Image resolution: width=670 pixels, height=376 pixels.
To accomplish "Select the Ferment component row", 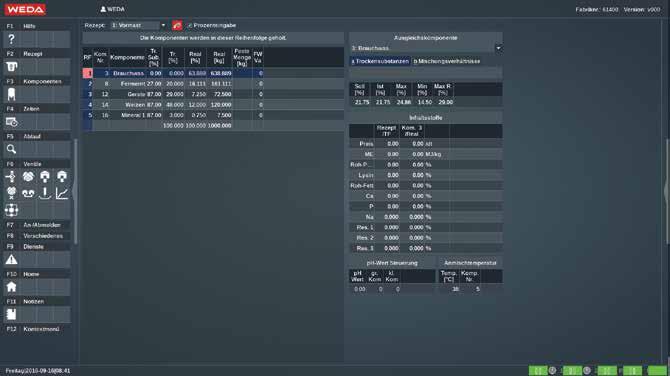I will point(213,84).
